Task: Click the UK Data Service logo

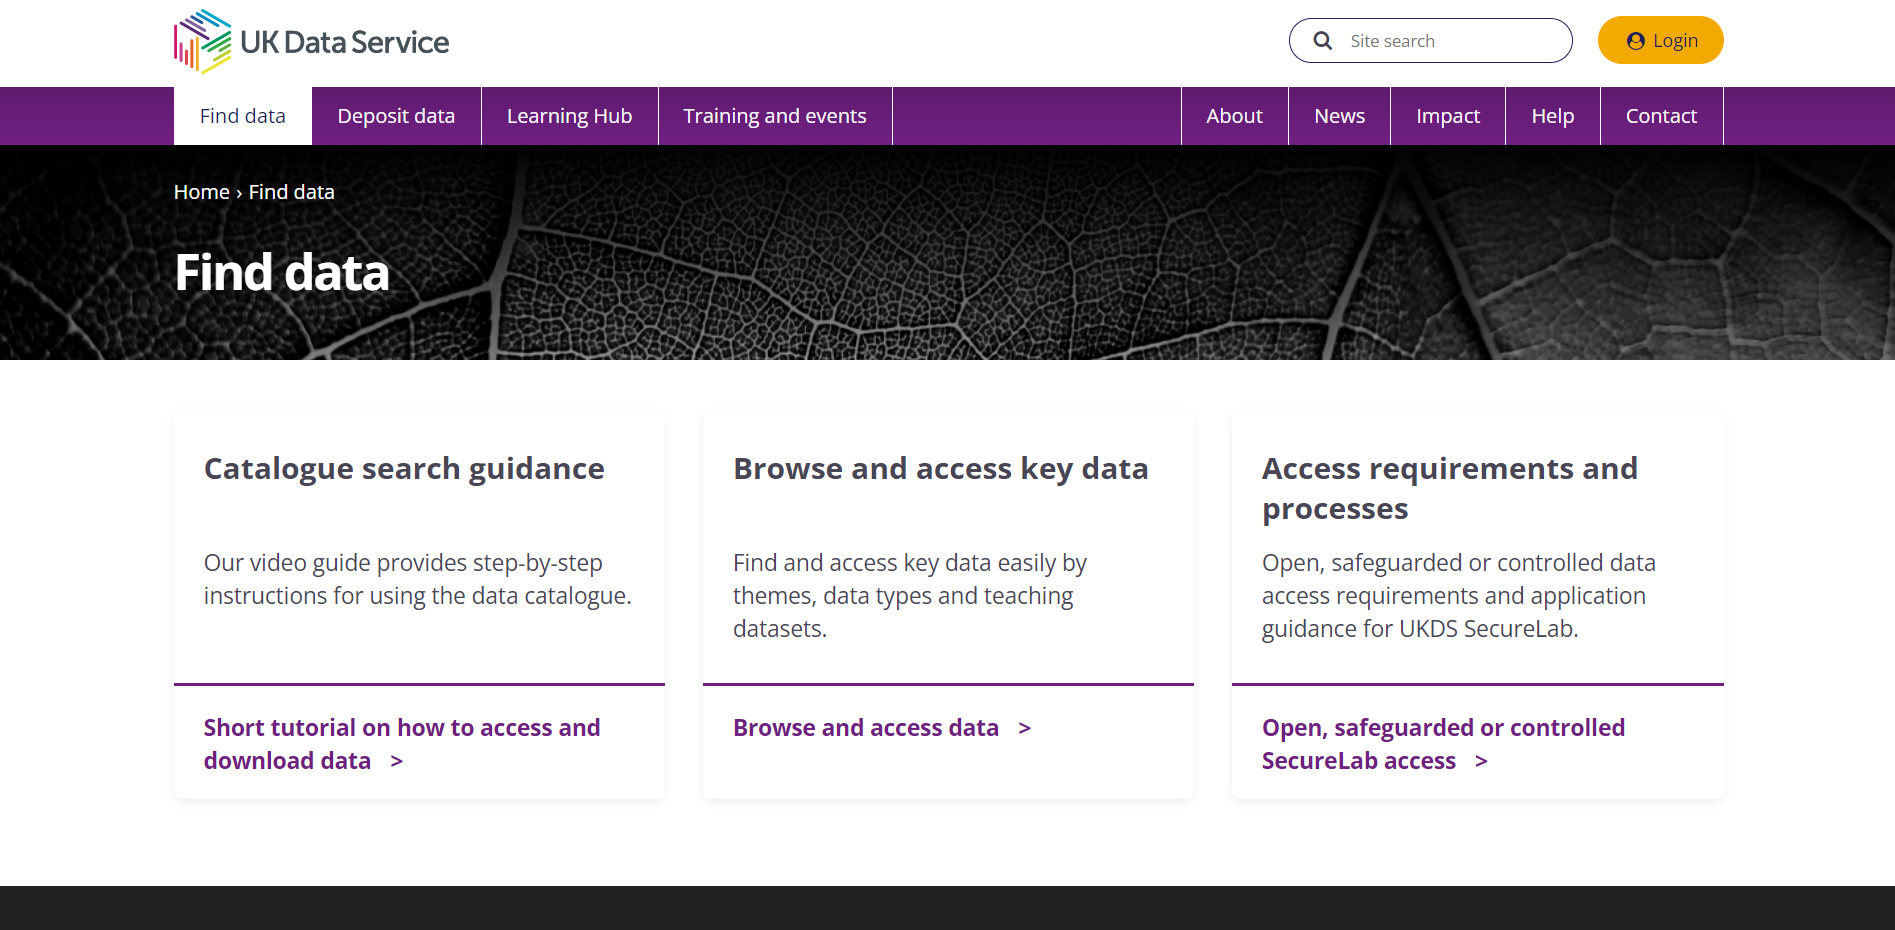Action: (x=311, y=42)
